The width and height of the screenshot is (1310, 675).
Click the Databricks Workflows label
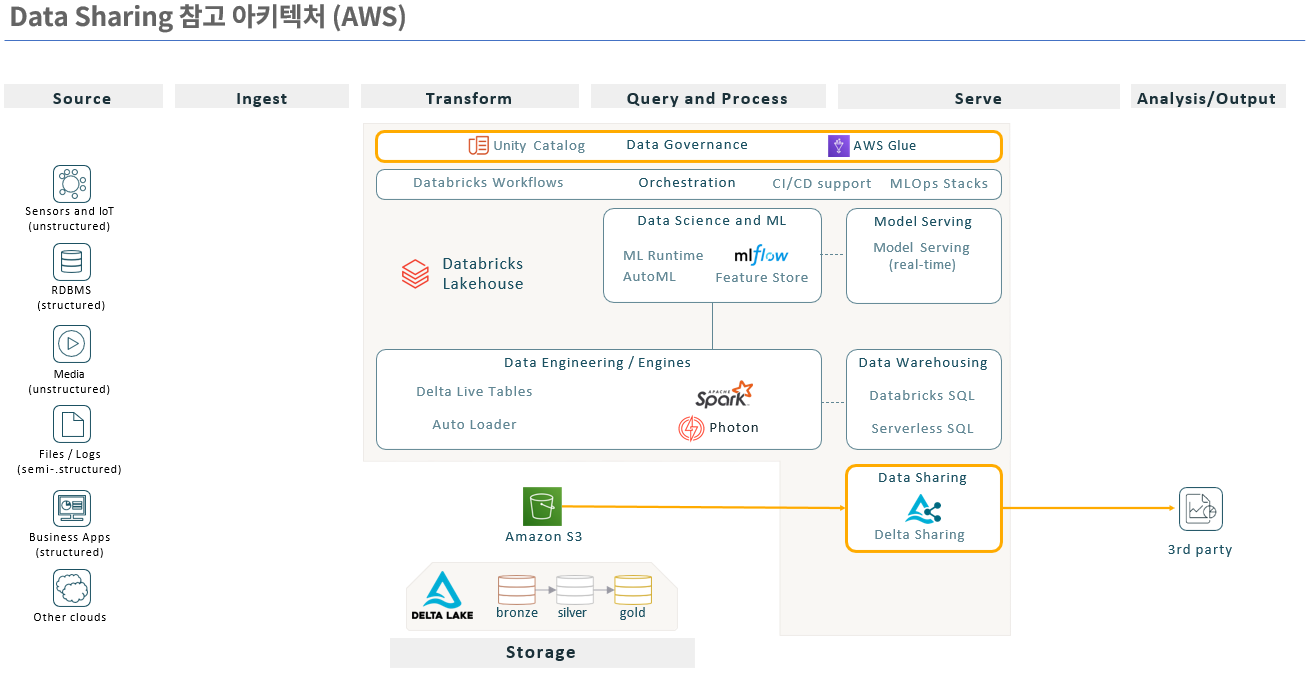pos(488,183)
